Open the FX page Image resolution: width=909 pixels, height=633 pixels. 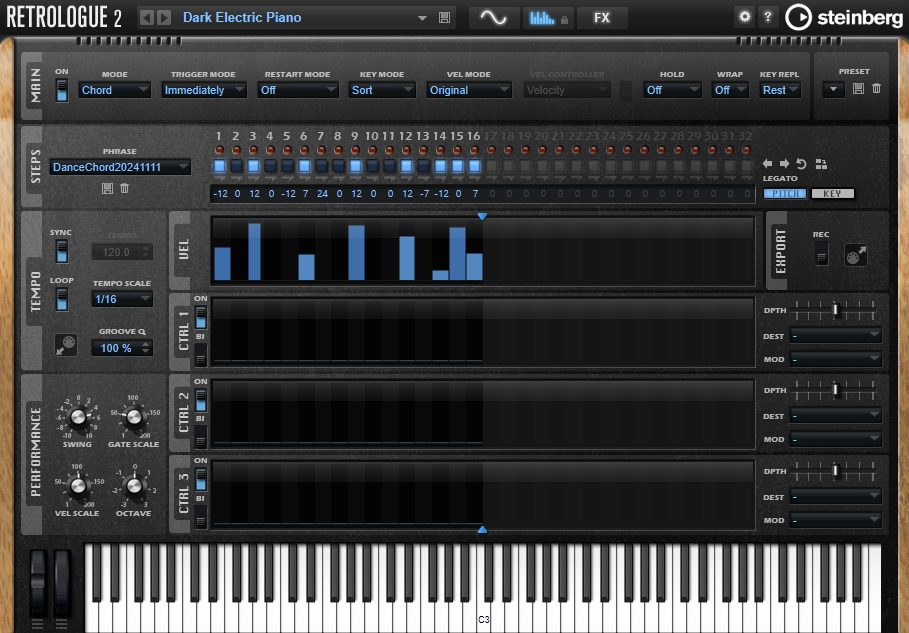[601, 17]
